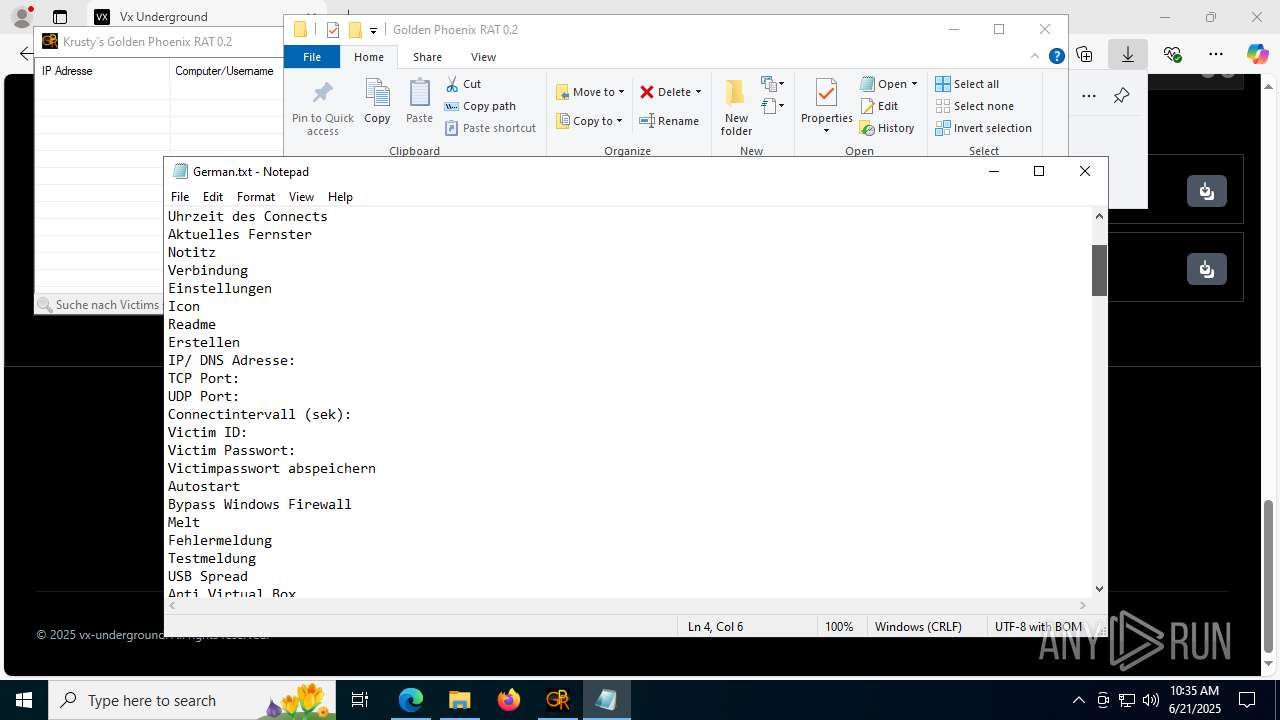This screenshot has height=720, width=1280.
Task: Click New folder icon
Action: click(736, 107)
